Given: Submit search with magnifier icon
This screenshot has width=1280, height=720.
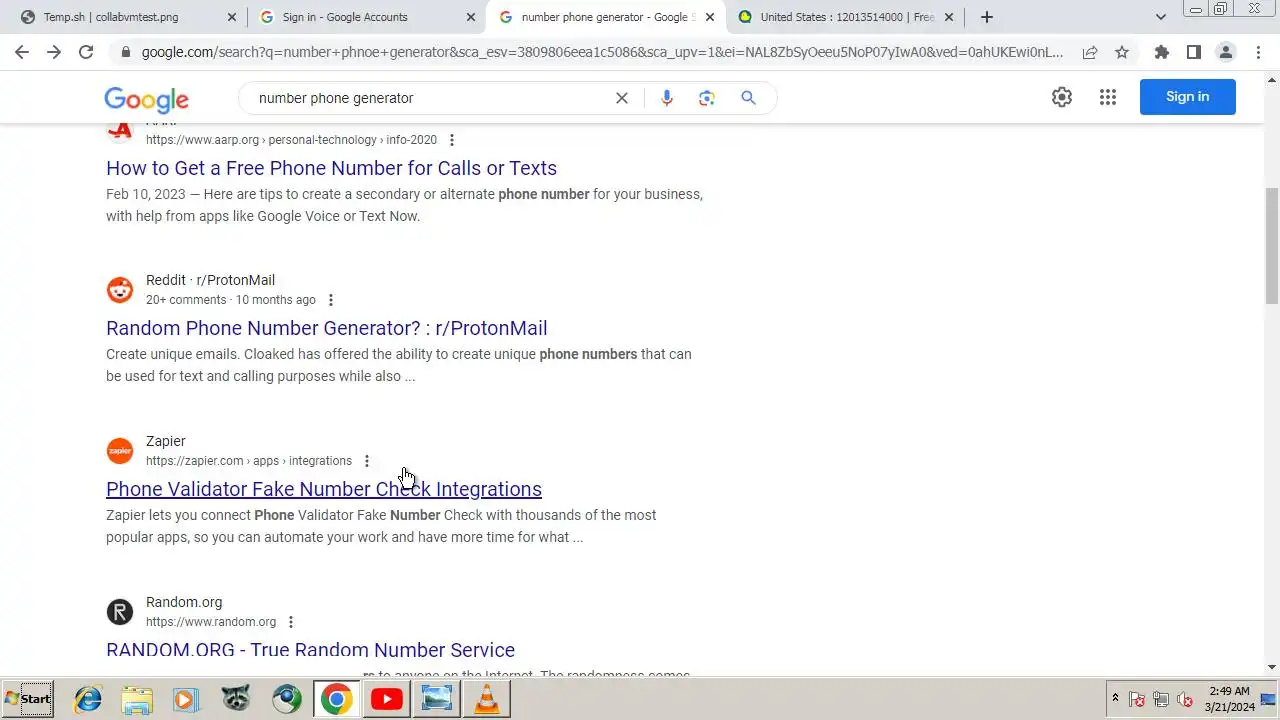Looking at the screenshot, I should (748, 98).
